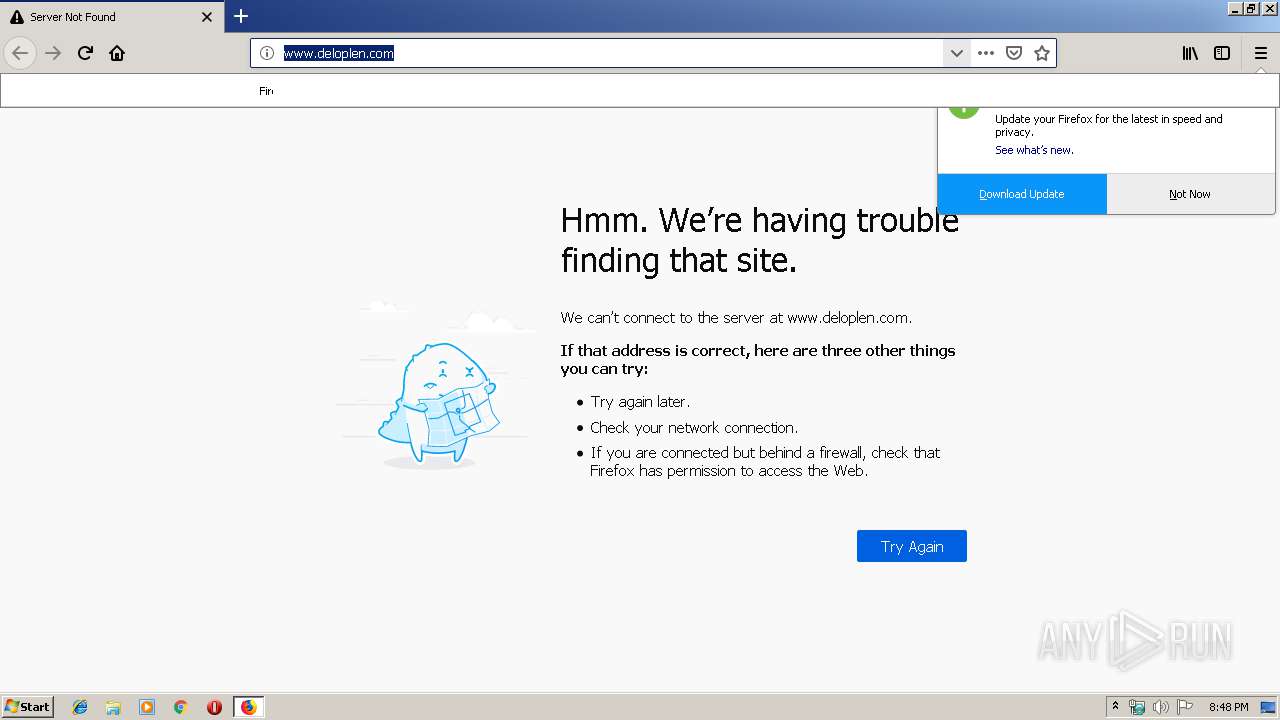Launch Internet Explorer from the taskbar
This screenshot has height=720, width=1280.
pos(80,707)
